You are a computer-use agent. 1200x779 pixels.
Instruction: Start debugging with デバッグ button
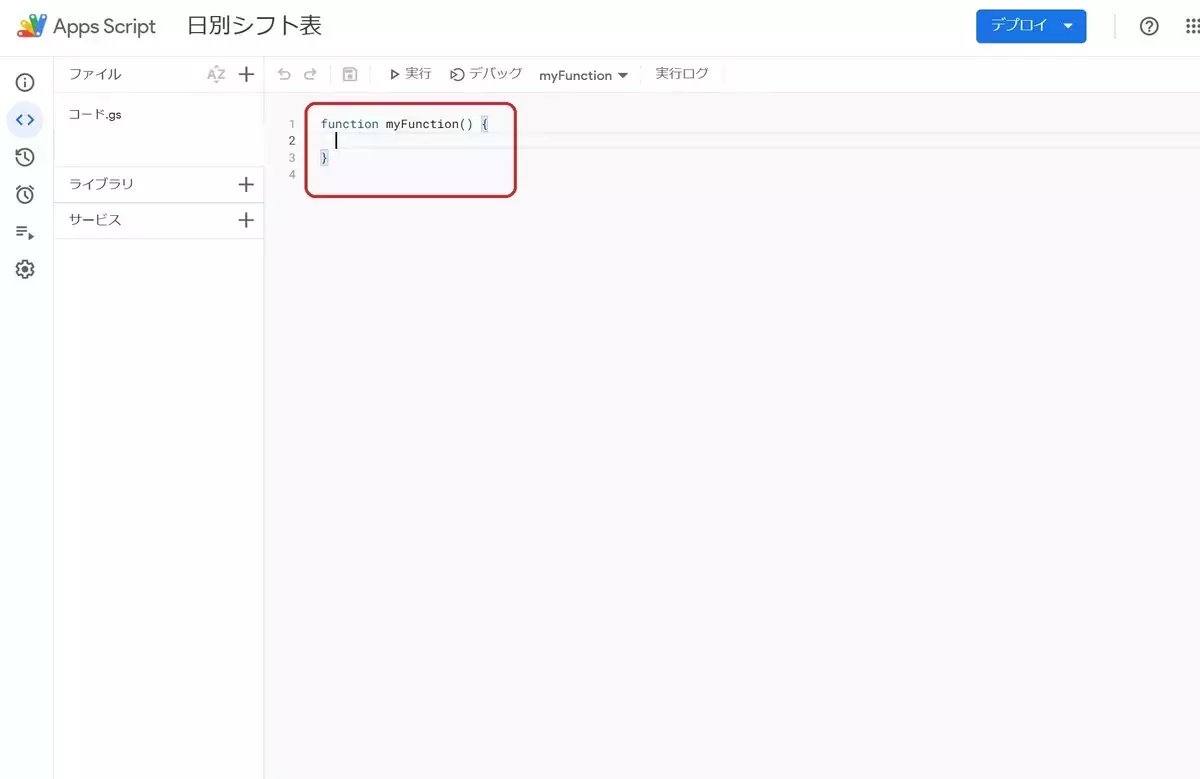(x=486, y=74)
